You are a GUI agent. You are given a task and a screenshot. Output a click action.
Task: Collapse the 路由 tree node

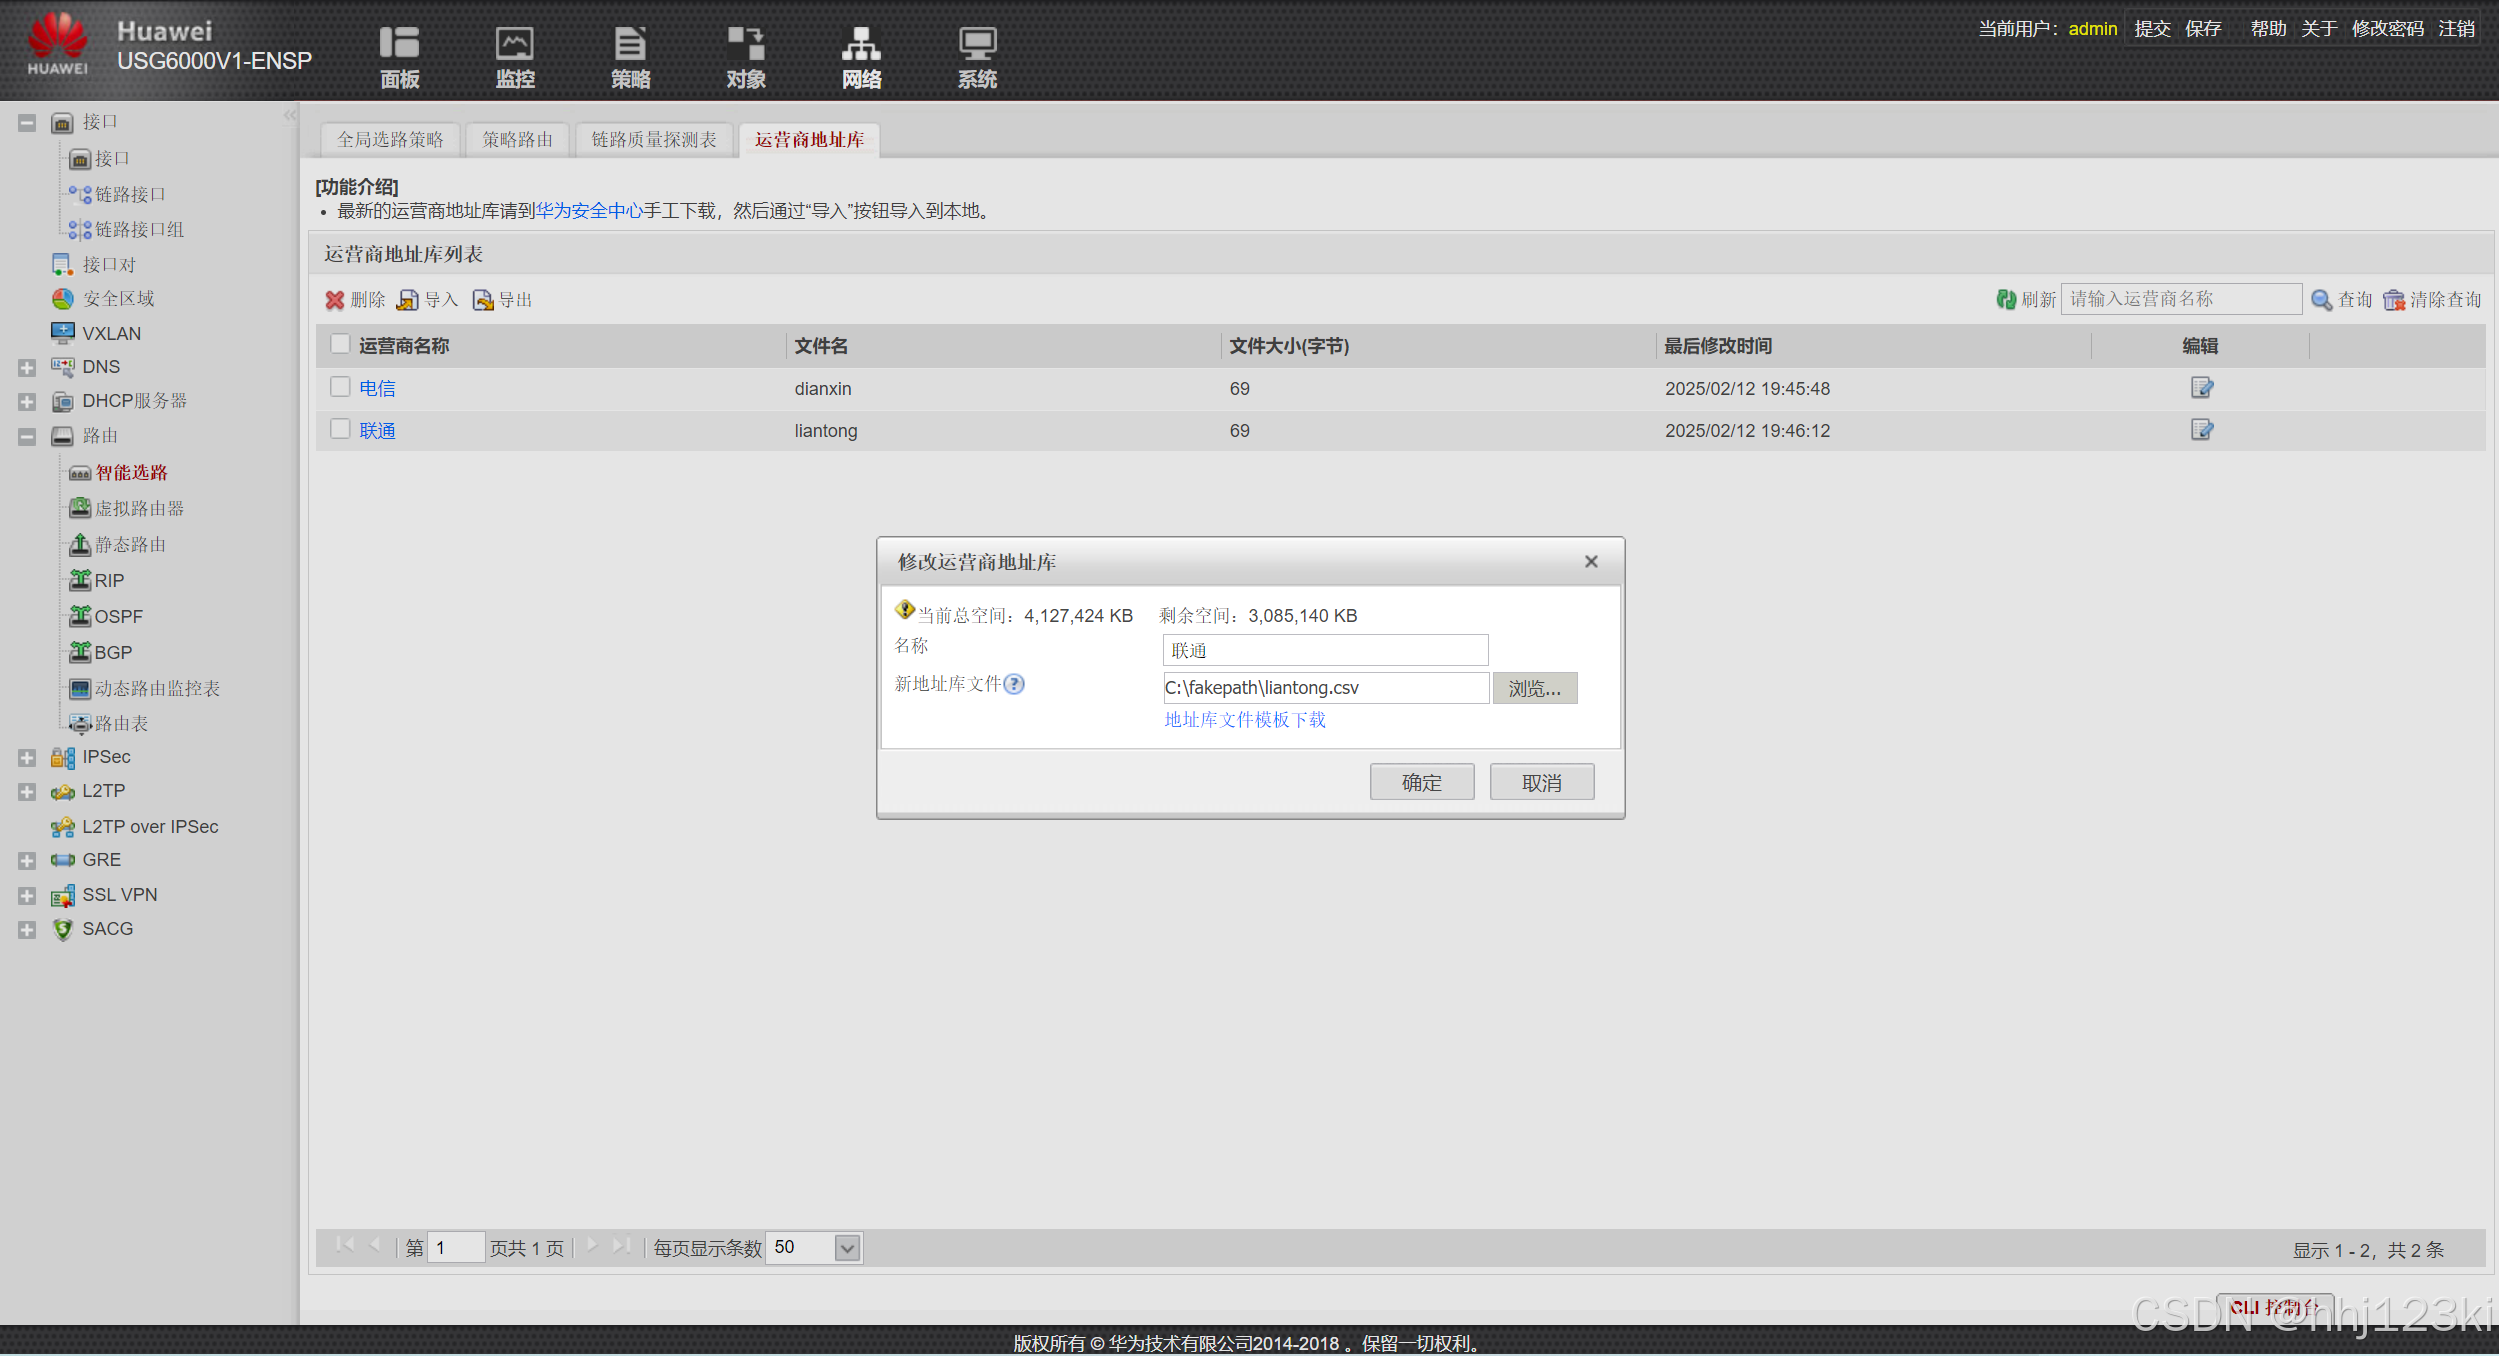click(x=27, y=437)
